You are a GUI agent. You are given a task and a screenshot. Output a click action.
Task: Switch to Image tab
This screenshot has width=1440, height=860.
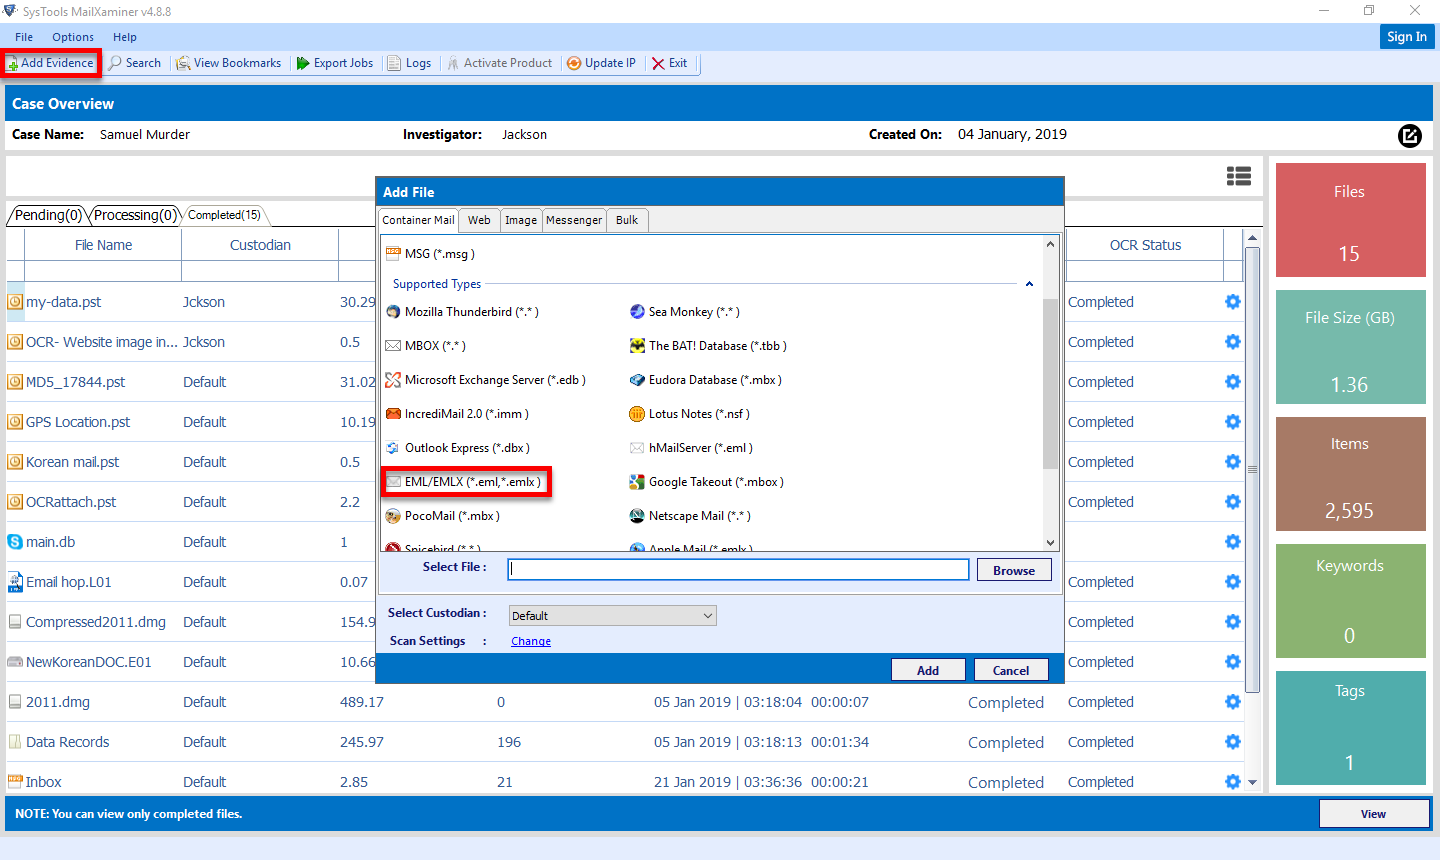click(520, 220)
